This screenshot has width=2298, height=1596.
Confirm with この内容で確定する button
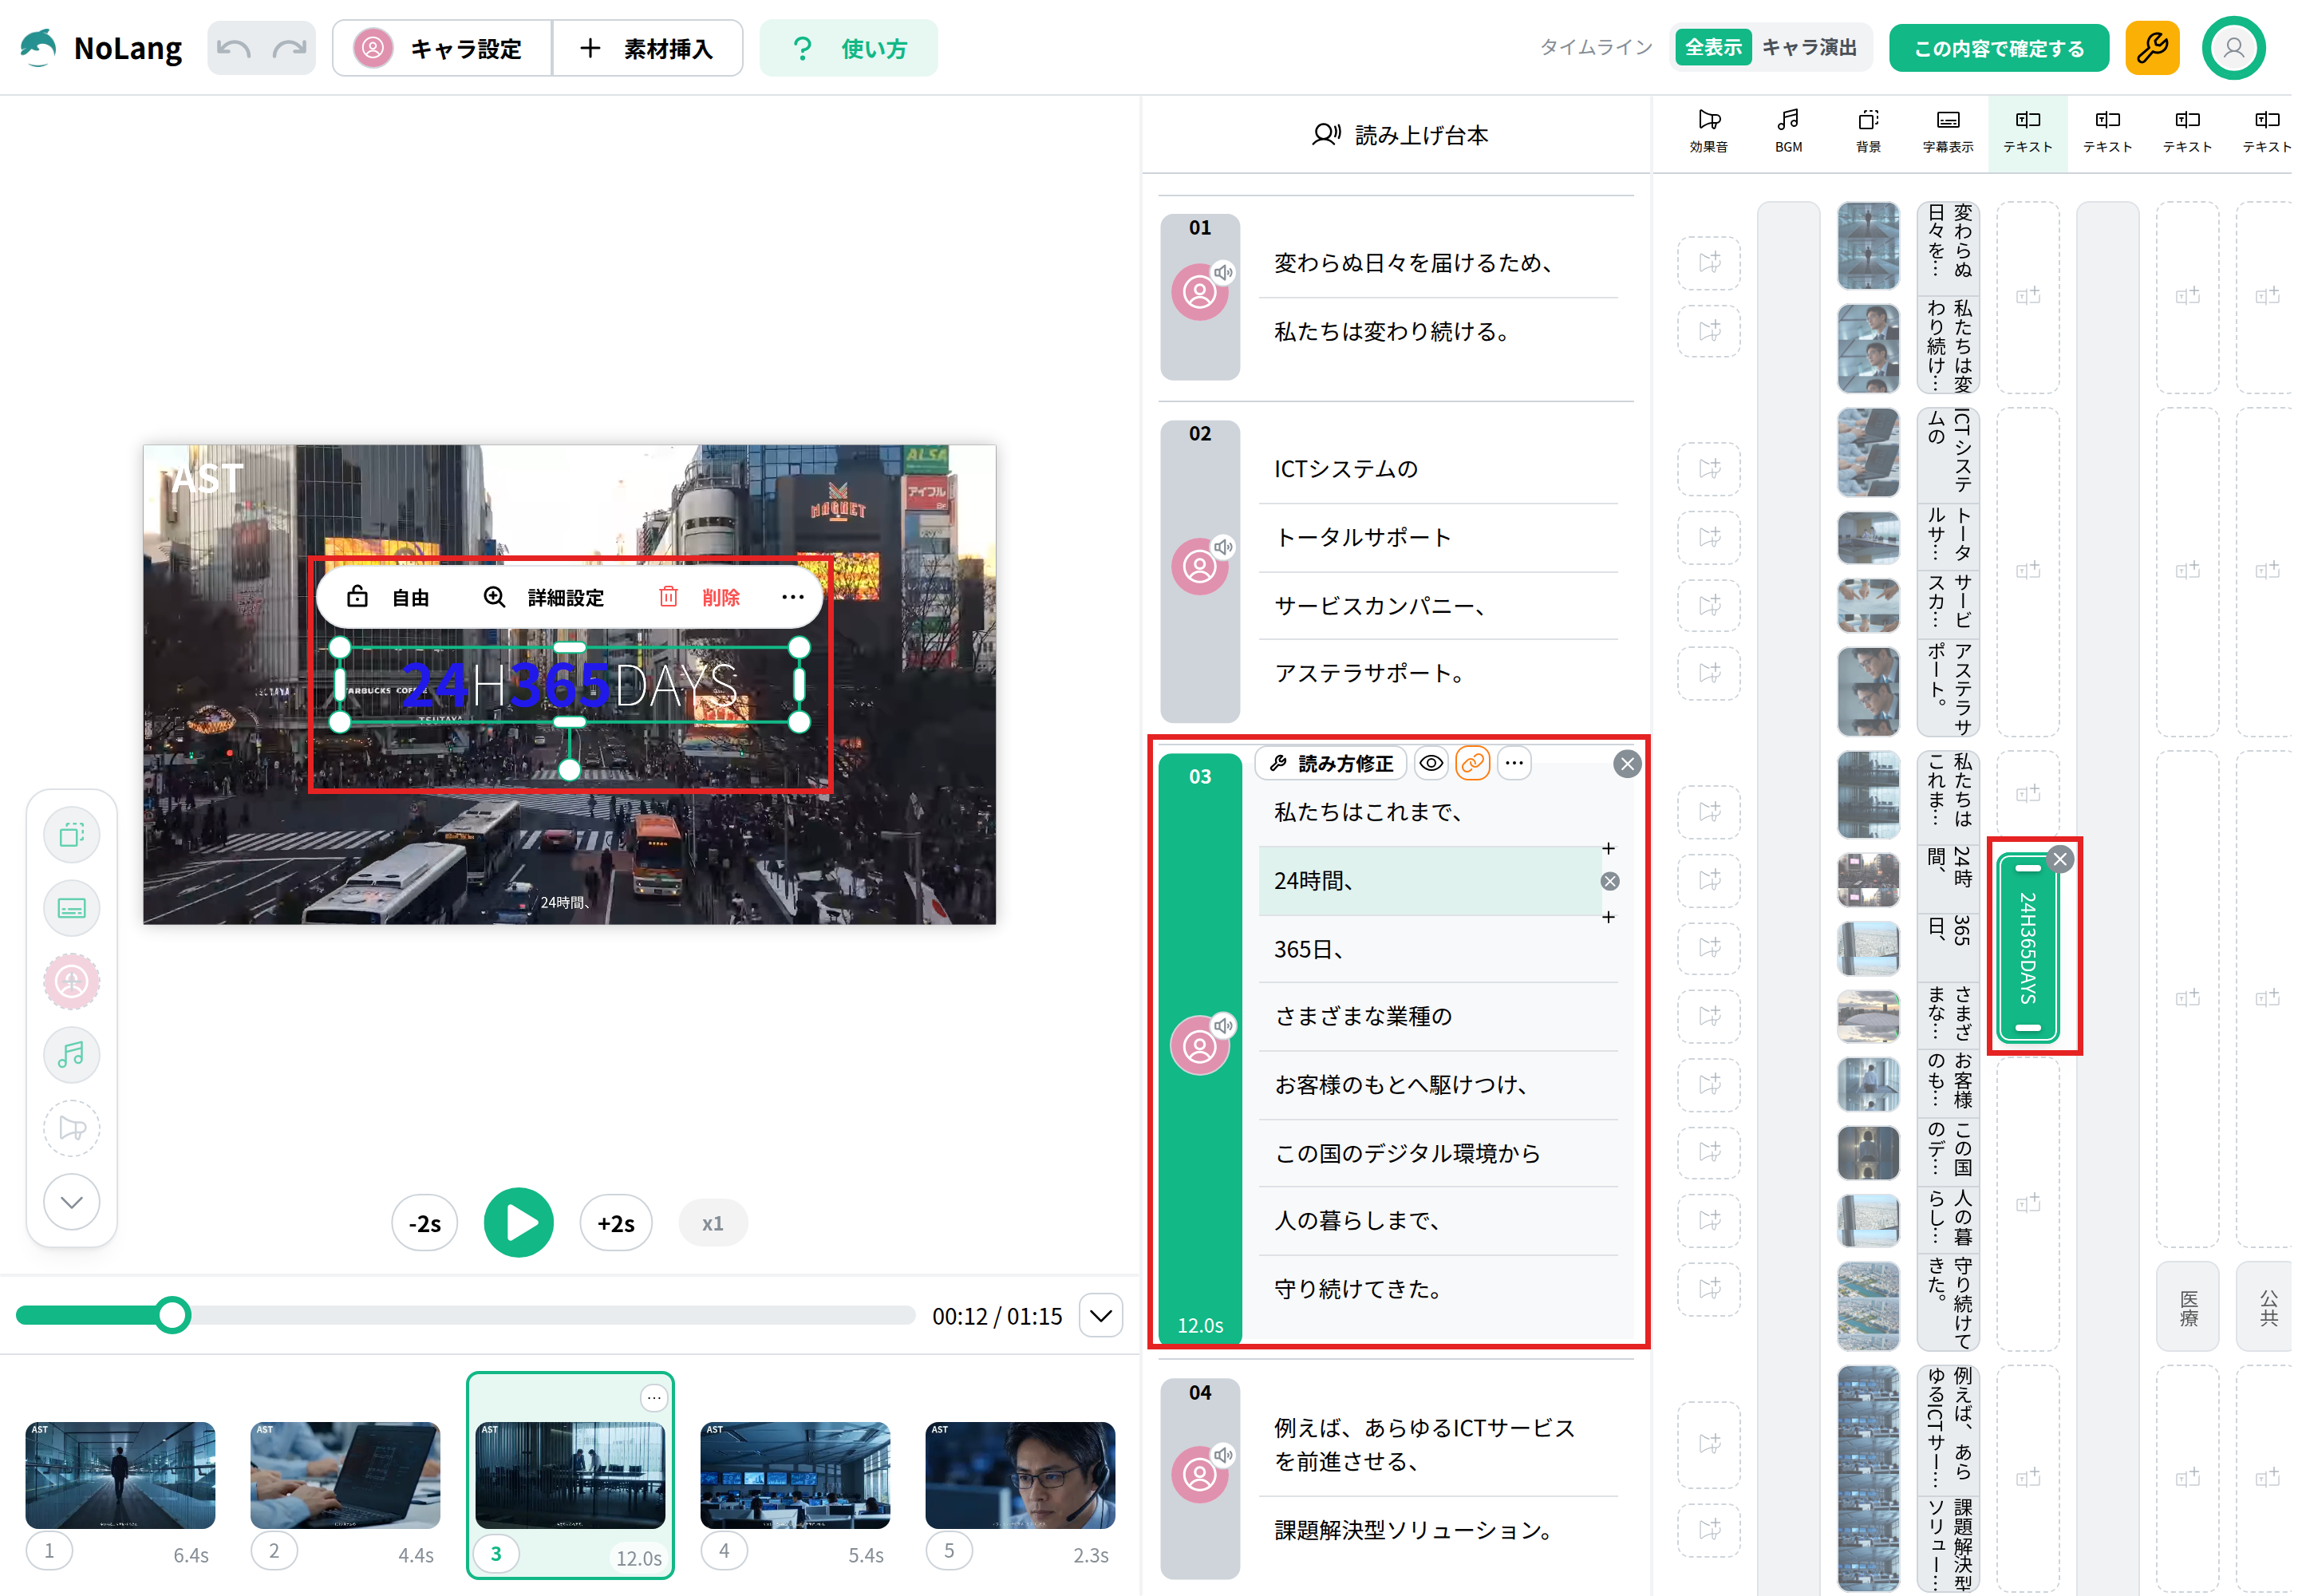point(1998,48)
